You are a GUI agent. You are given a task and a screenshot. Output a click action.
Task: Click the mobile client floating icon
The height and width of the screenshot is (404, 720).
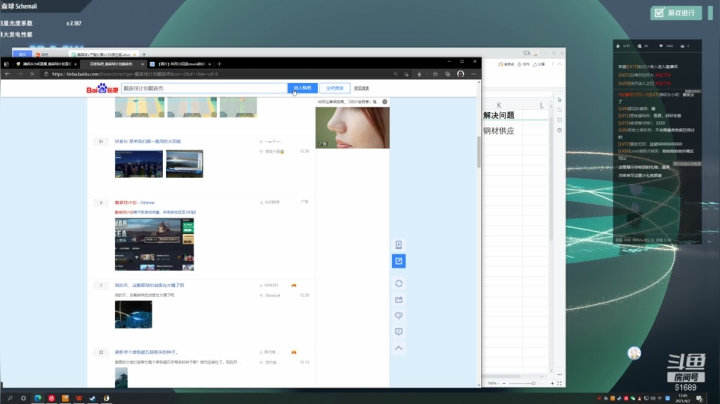point(399,245)
